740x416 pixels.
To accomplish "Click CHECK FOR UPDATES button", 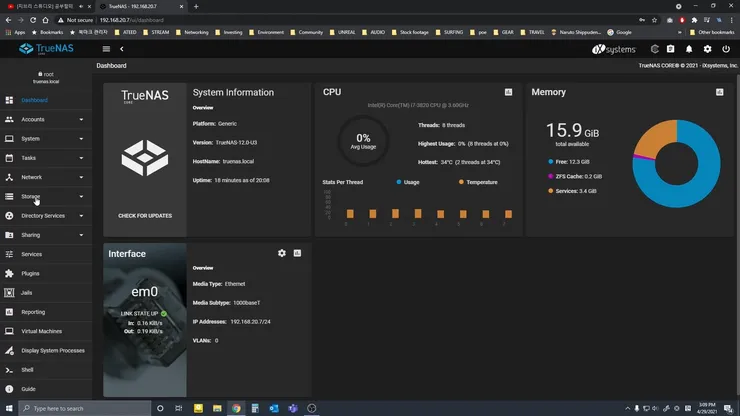I will [x=145, y=216].
